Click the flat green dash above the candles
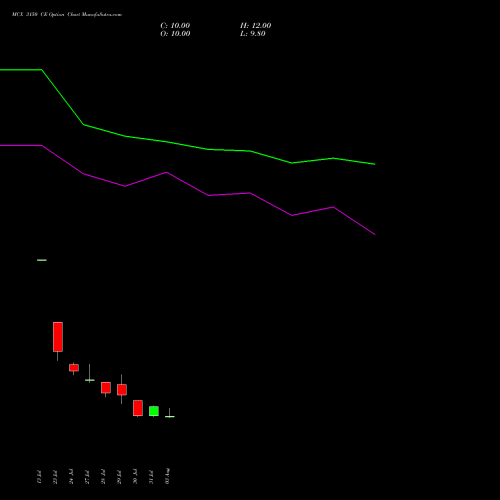 pyautogui.click(x=42, y=260)
